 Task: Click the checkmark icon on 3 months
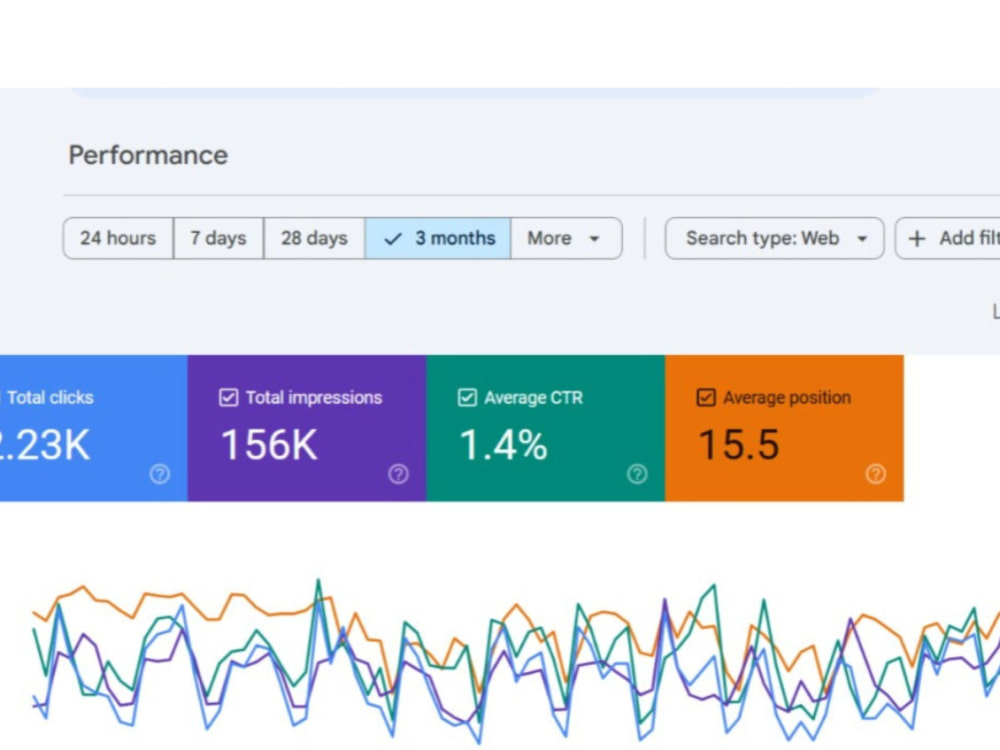pyautogui.click(x=393, y=239)
